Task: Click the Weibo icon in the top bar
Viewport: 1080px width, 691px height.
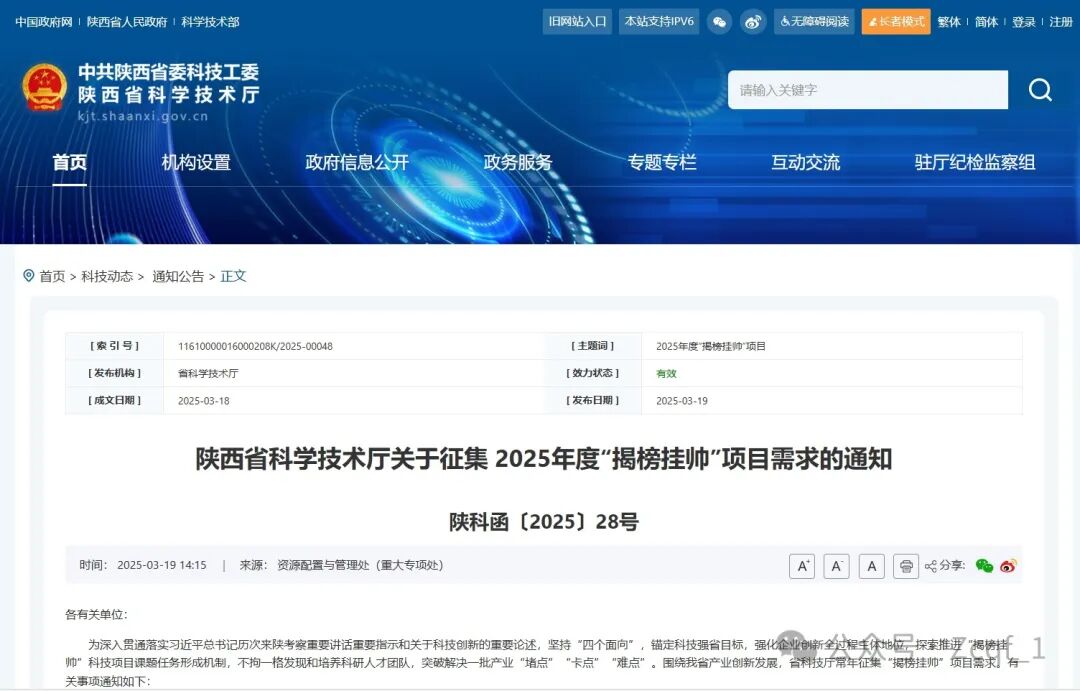Action: pyautogui.click(x=752, y=21)
